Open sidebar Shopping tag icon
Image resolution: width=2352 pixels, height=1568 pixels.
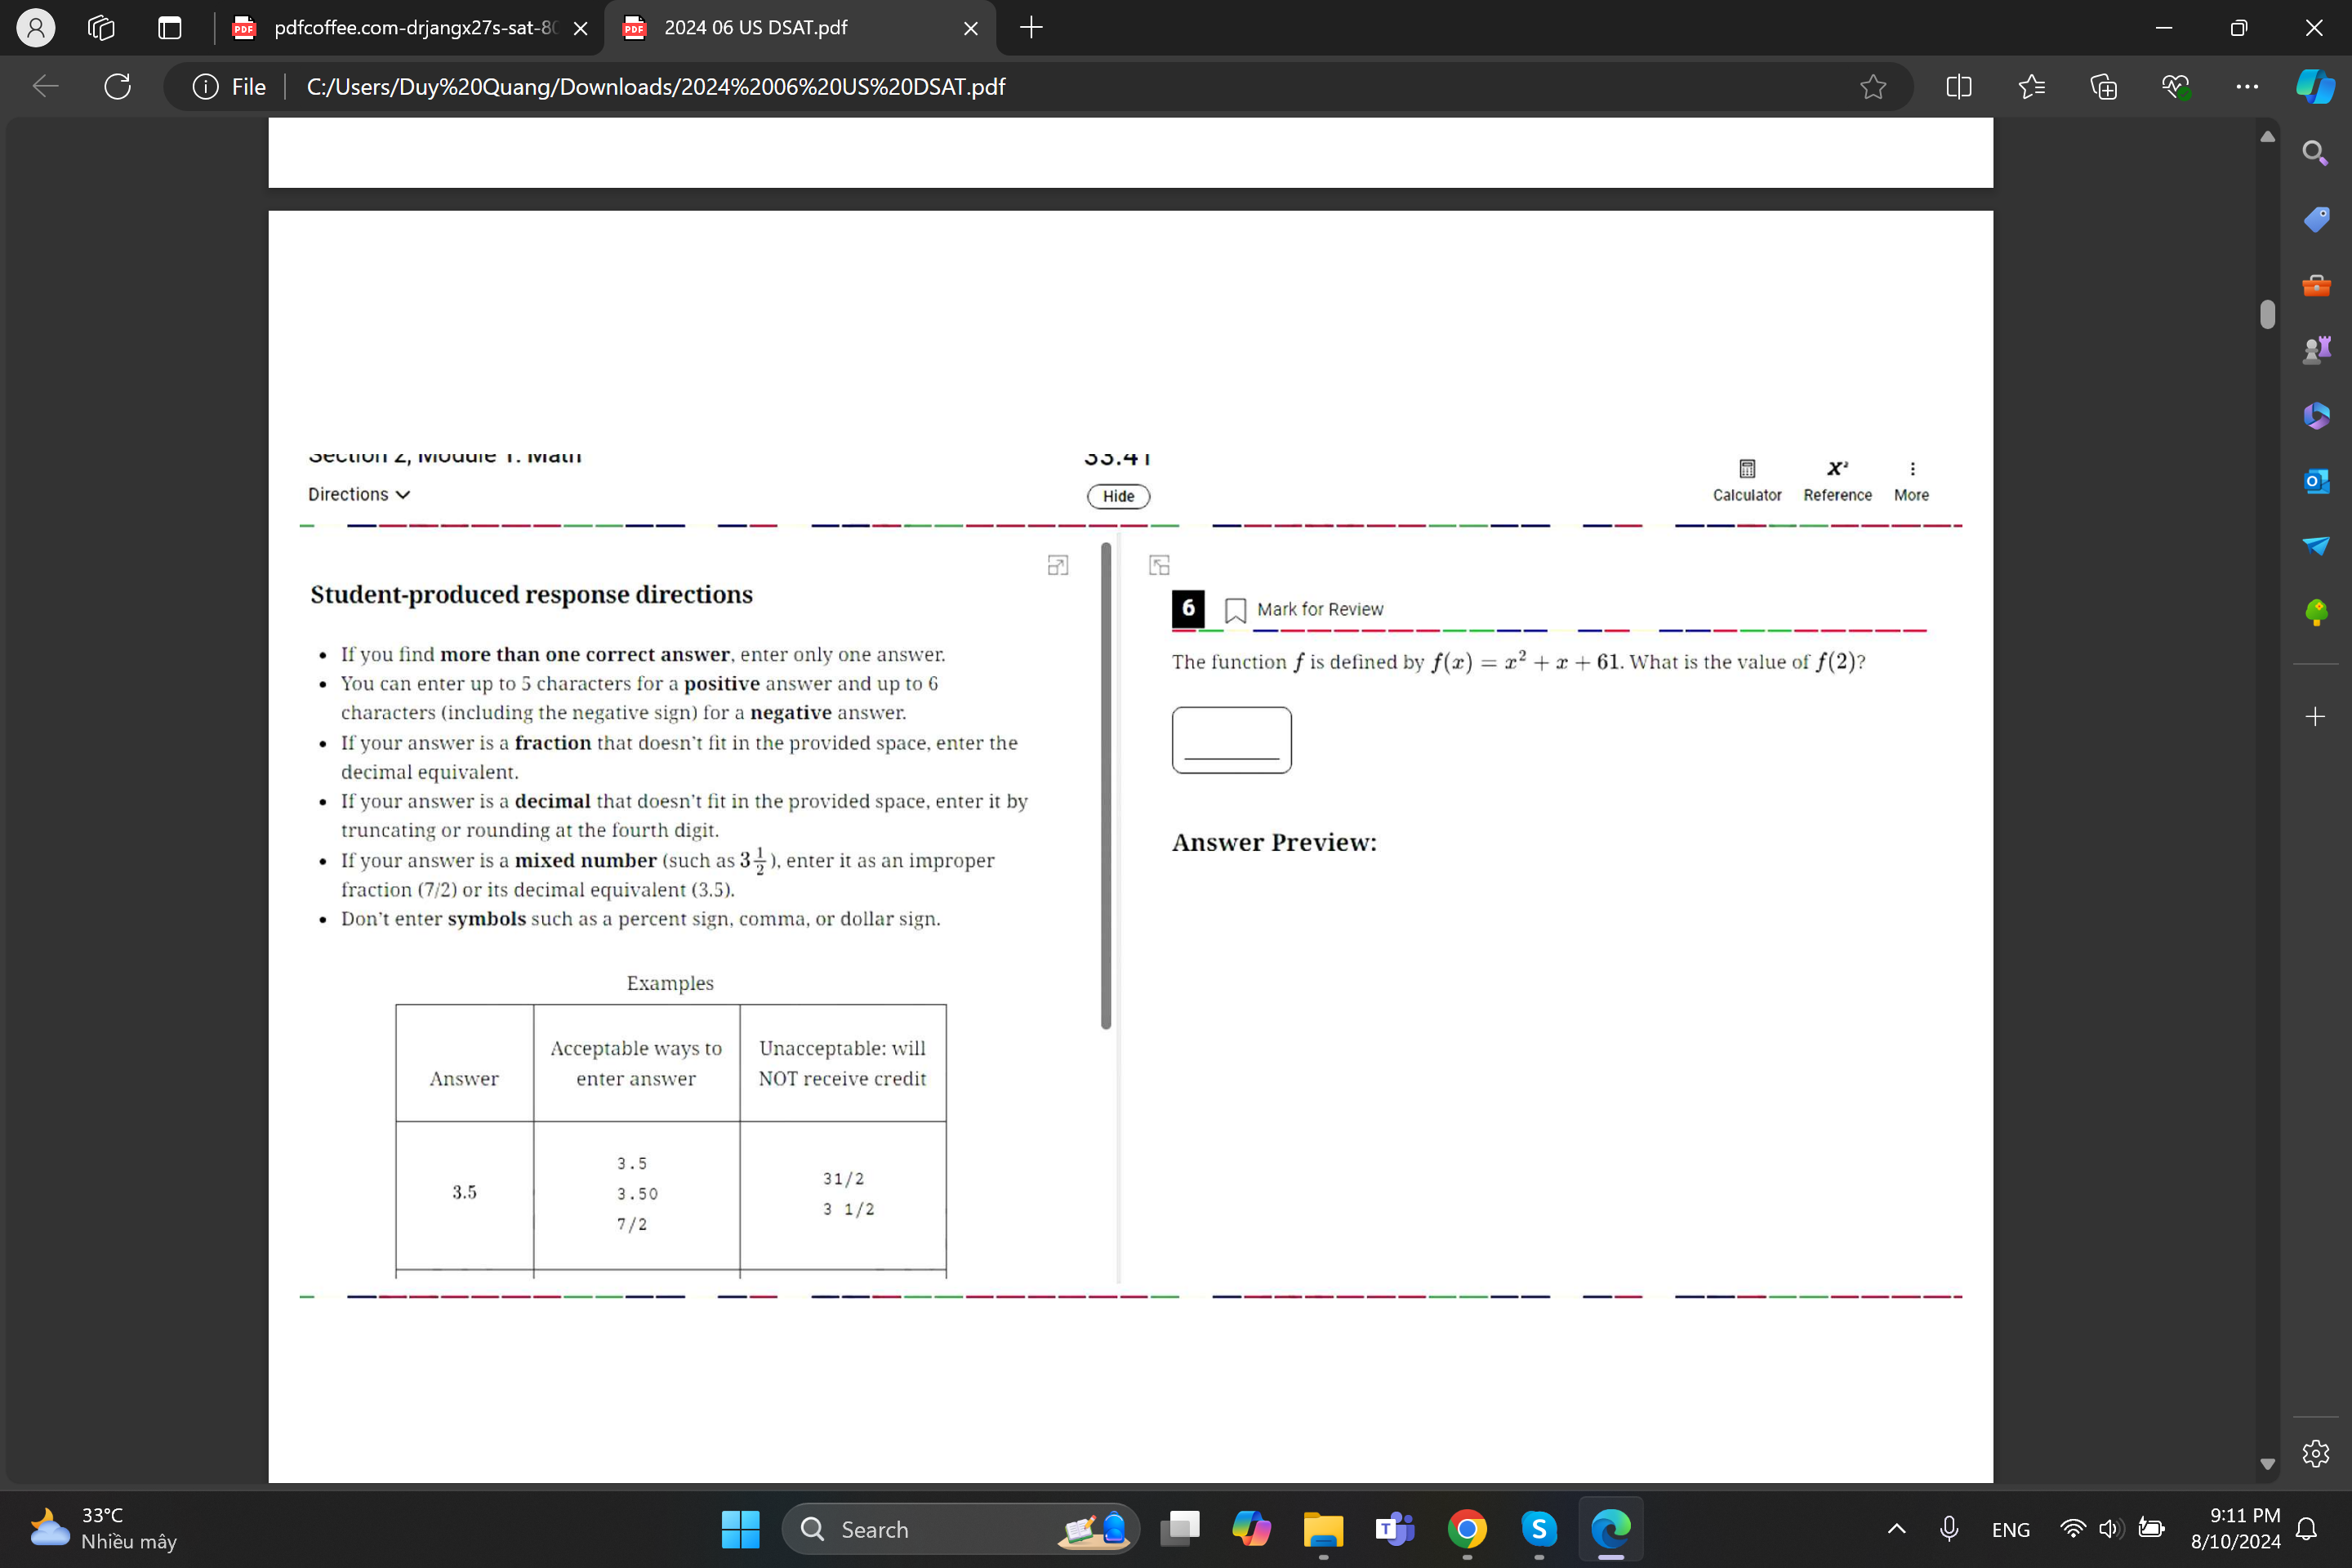(x=2315, y=219)
